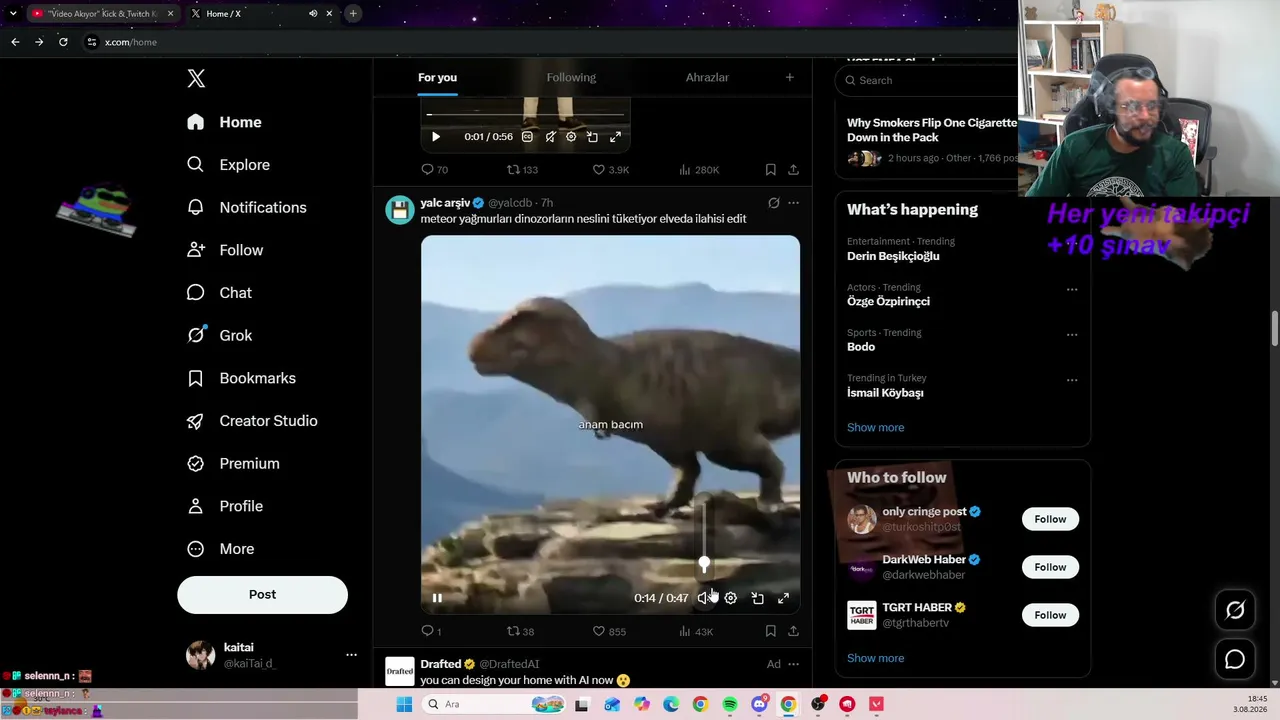Open more options on the Drafted ad
Screen dimensions: 1280x720
coord(793,664)
